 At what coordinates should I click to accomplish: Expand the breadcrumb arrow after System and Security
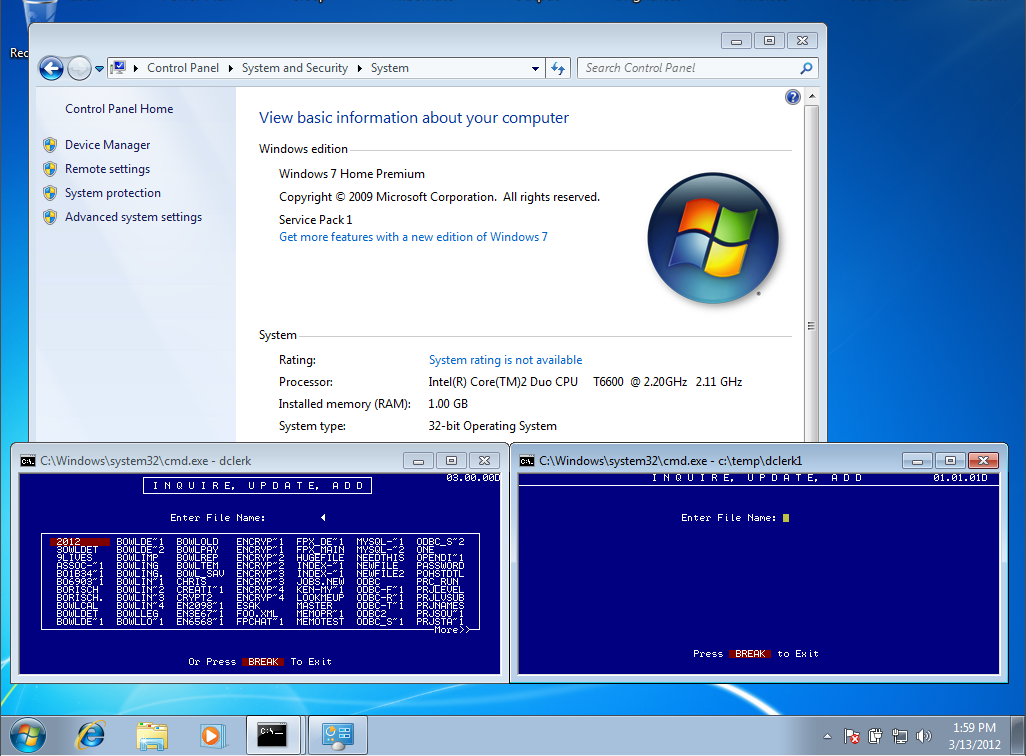(x=359, y=68)
